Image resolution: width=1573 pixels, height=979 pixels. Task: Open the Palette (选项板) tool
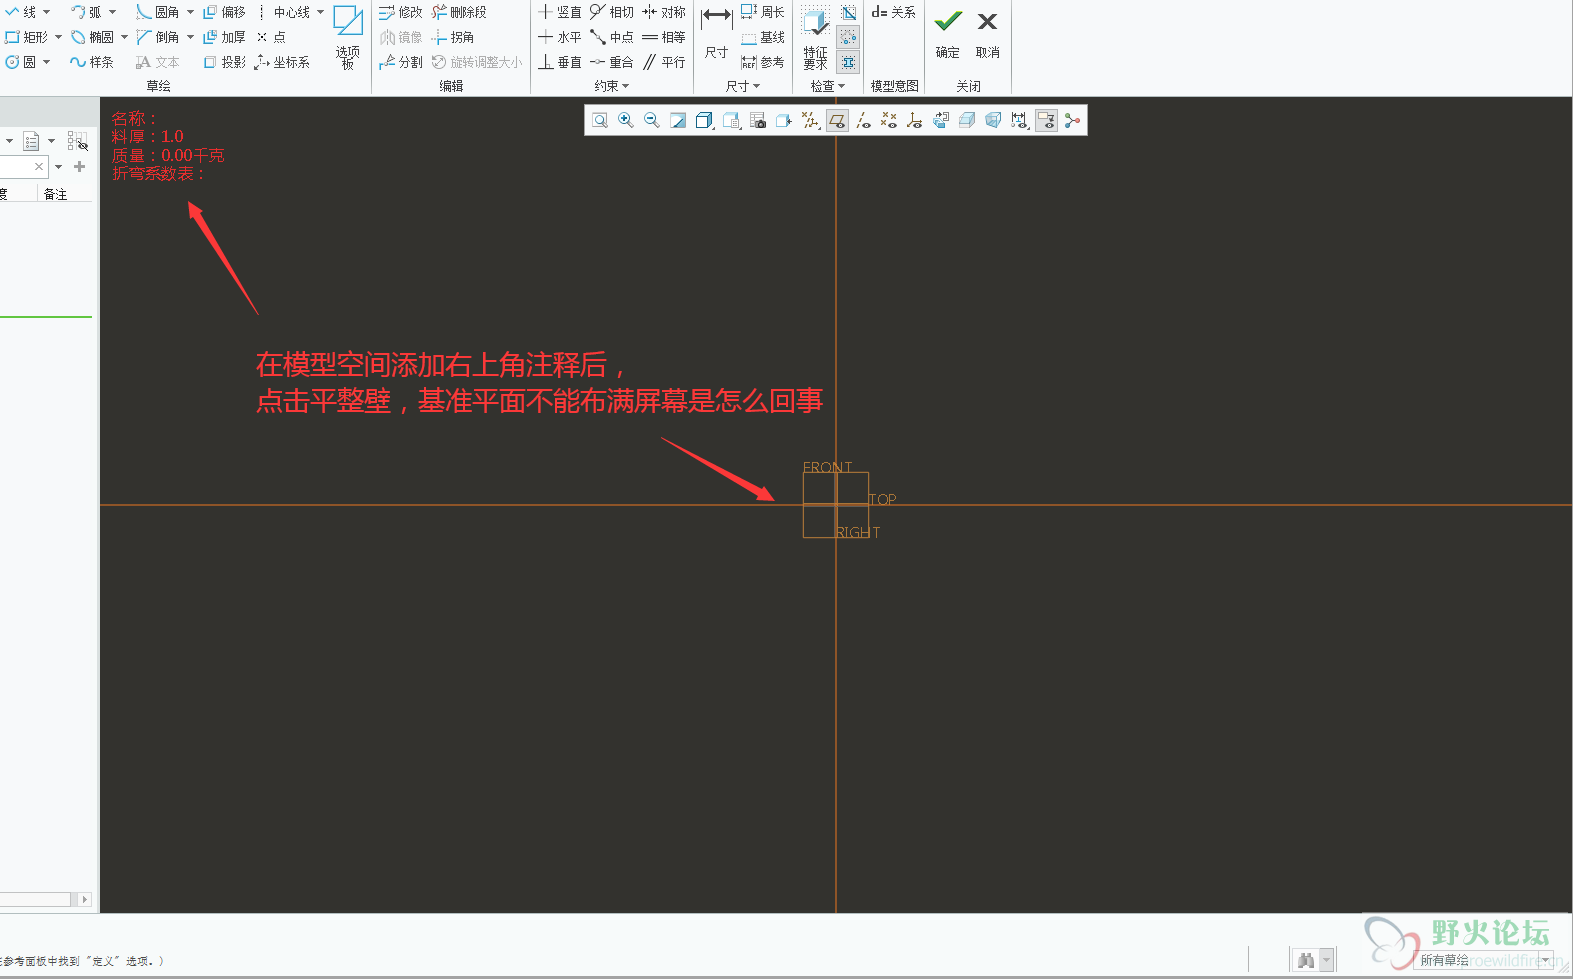(348, 37)
